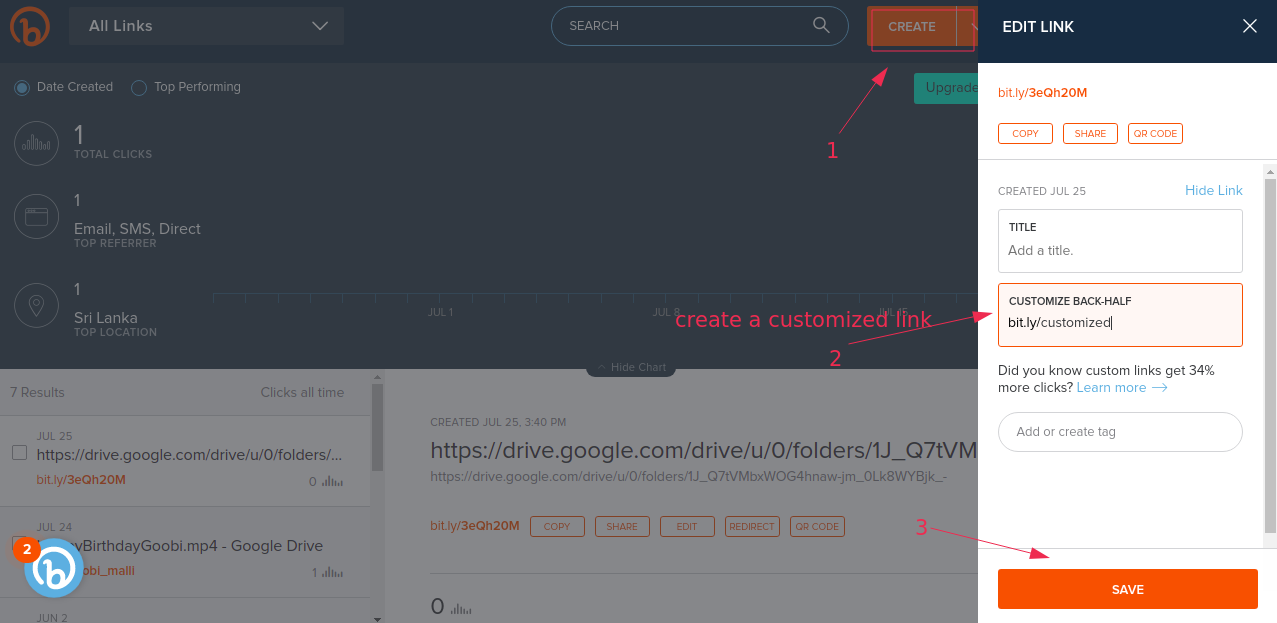Select the BirthdayGoobi.mp4 - Google Drive row

pos(185,552)
